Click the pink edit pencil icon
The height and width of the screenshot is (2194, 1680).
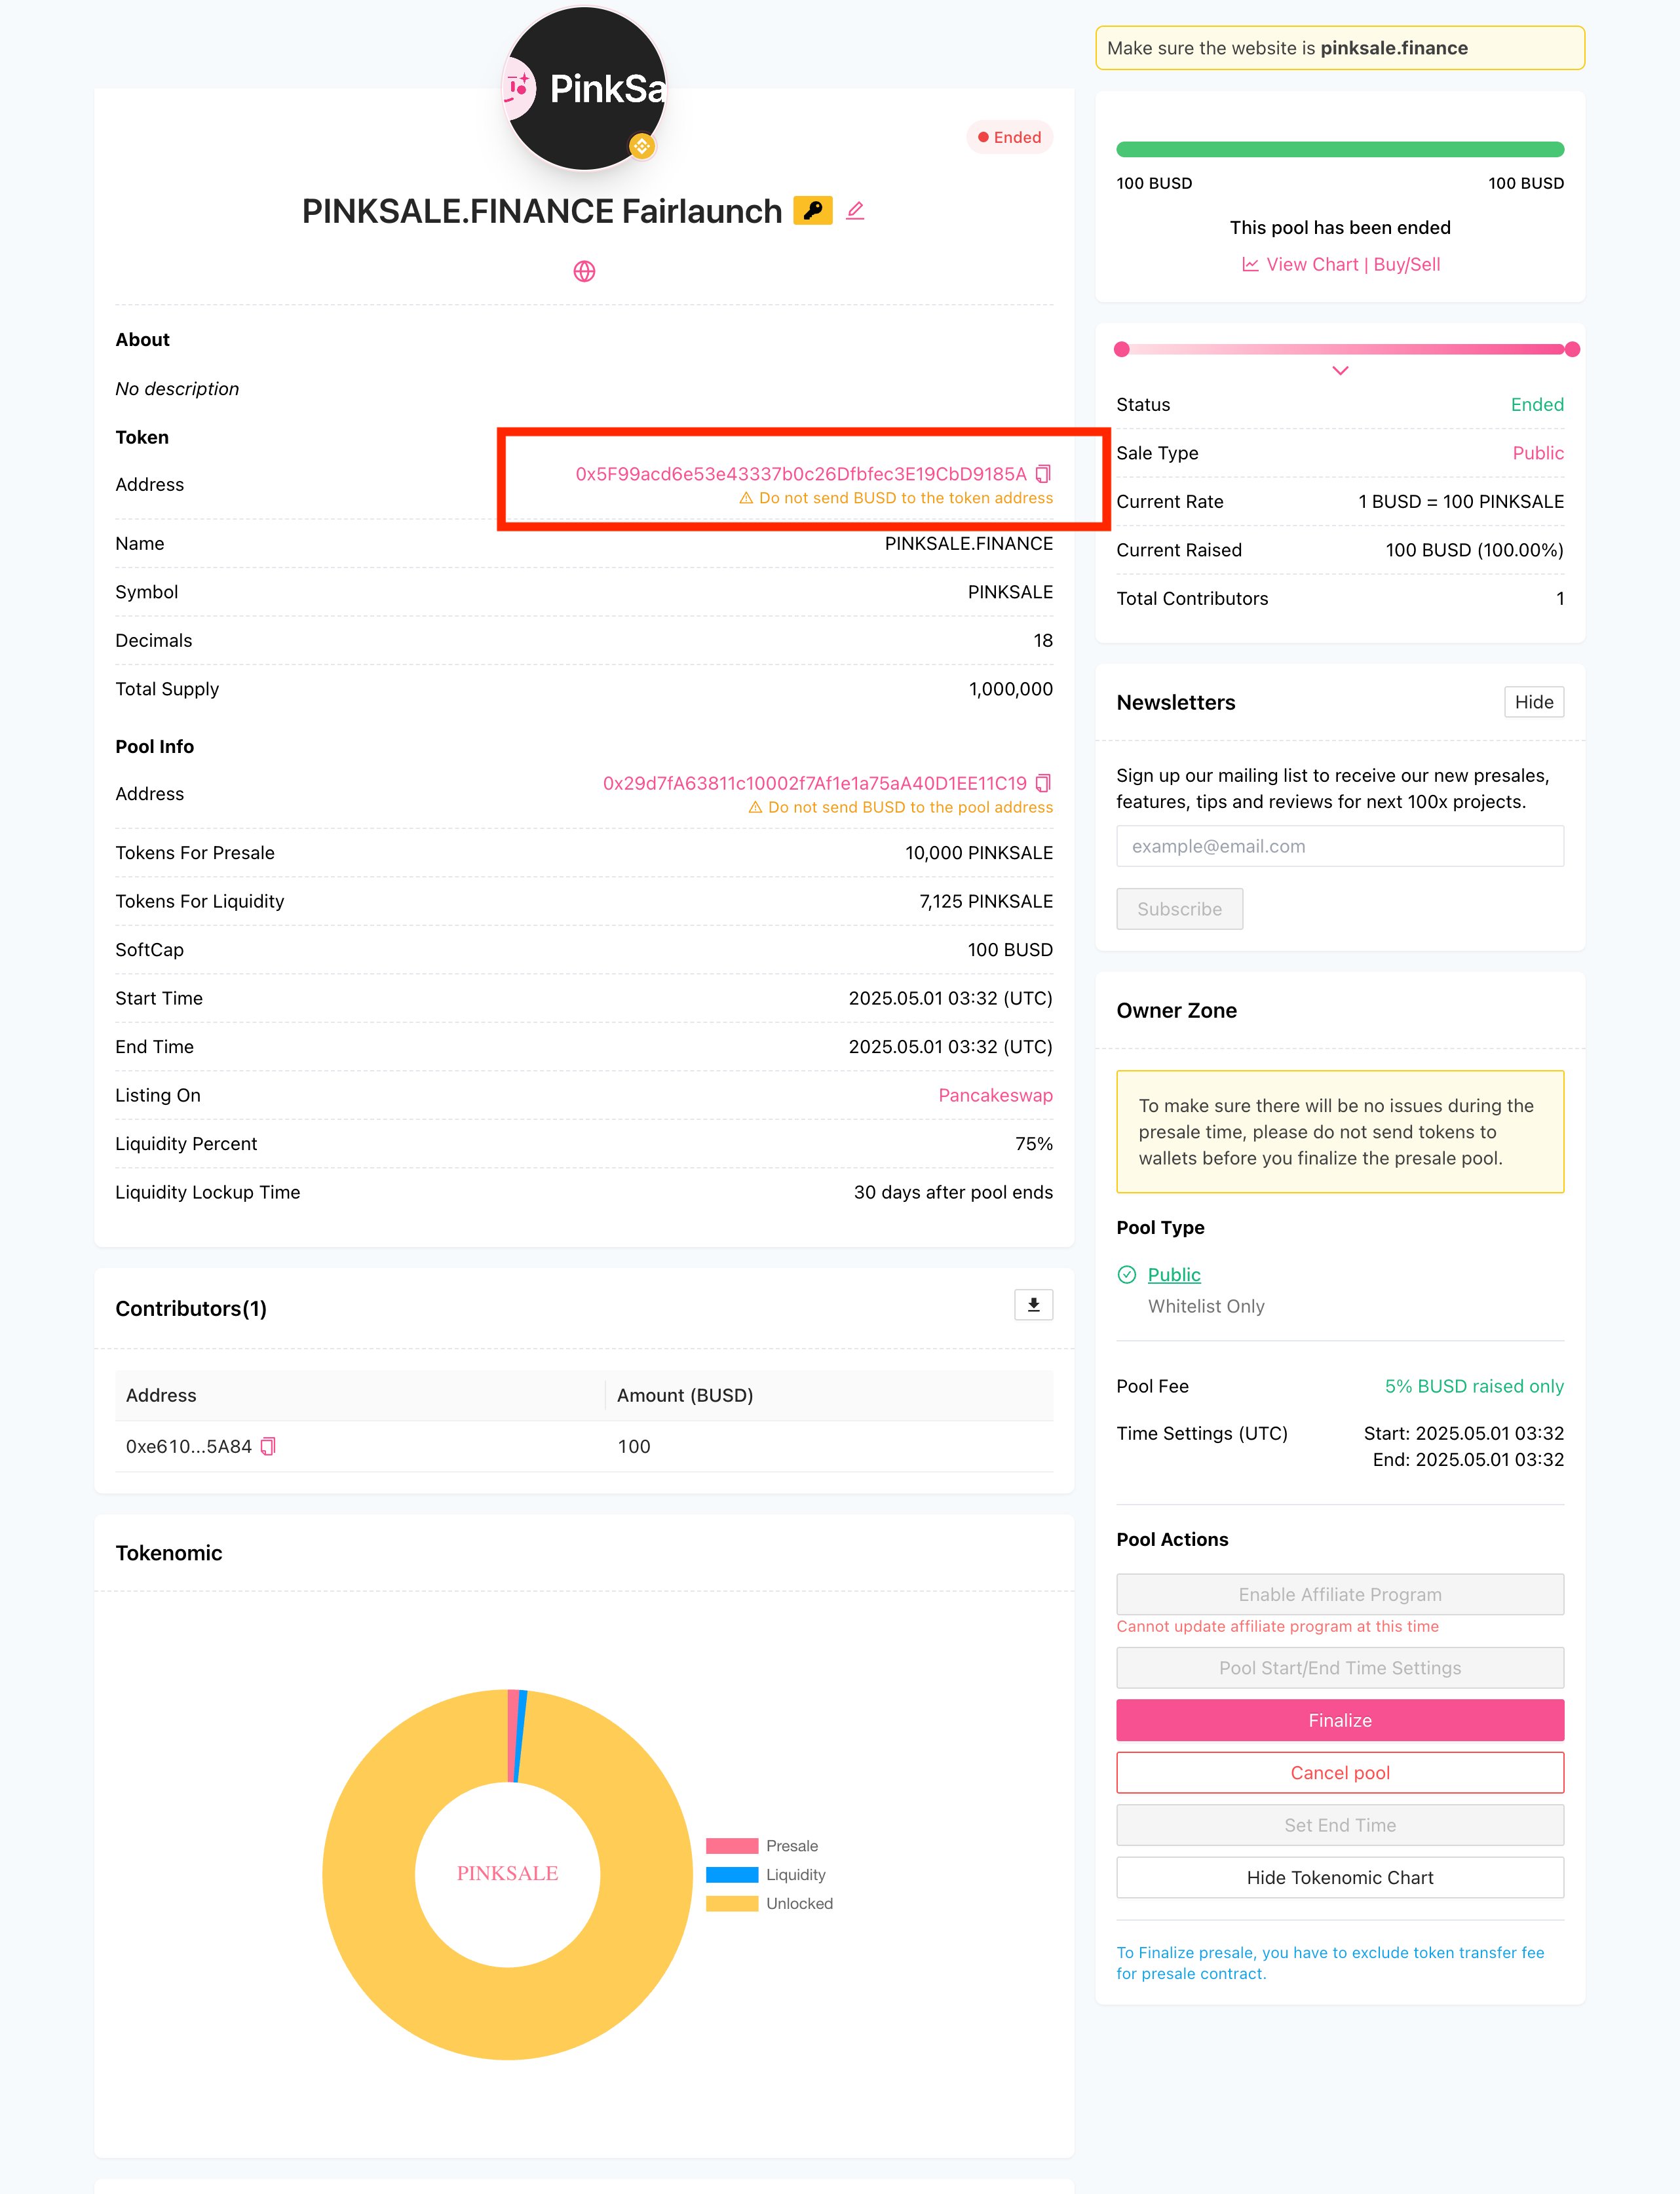coord(855,211)
